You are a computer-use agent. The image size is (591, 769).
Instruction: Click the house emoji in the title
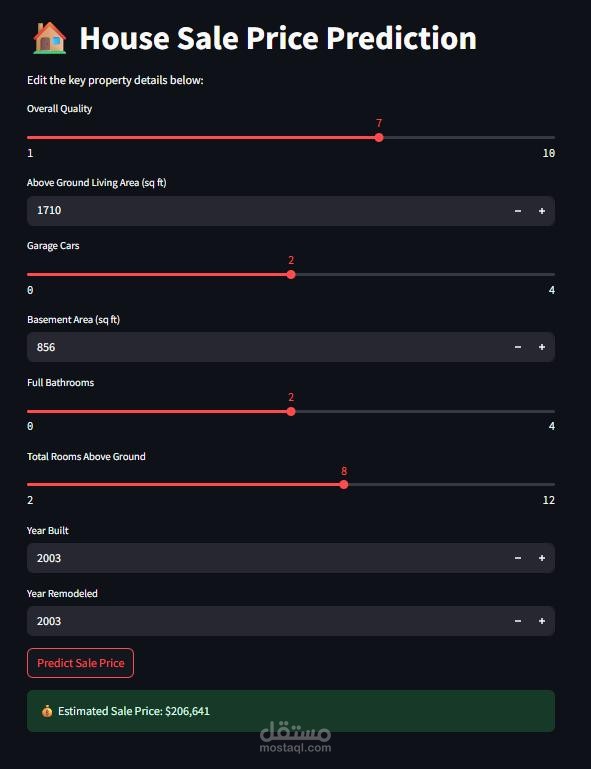click(50, 38)
